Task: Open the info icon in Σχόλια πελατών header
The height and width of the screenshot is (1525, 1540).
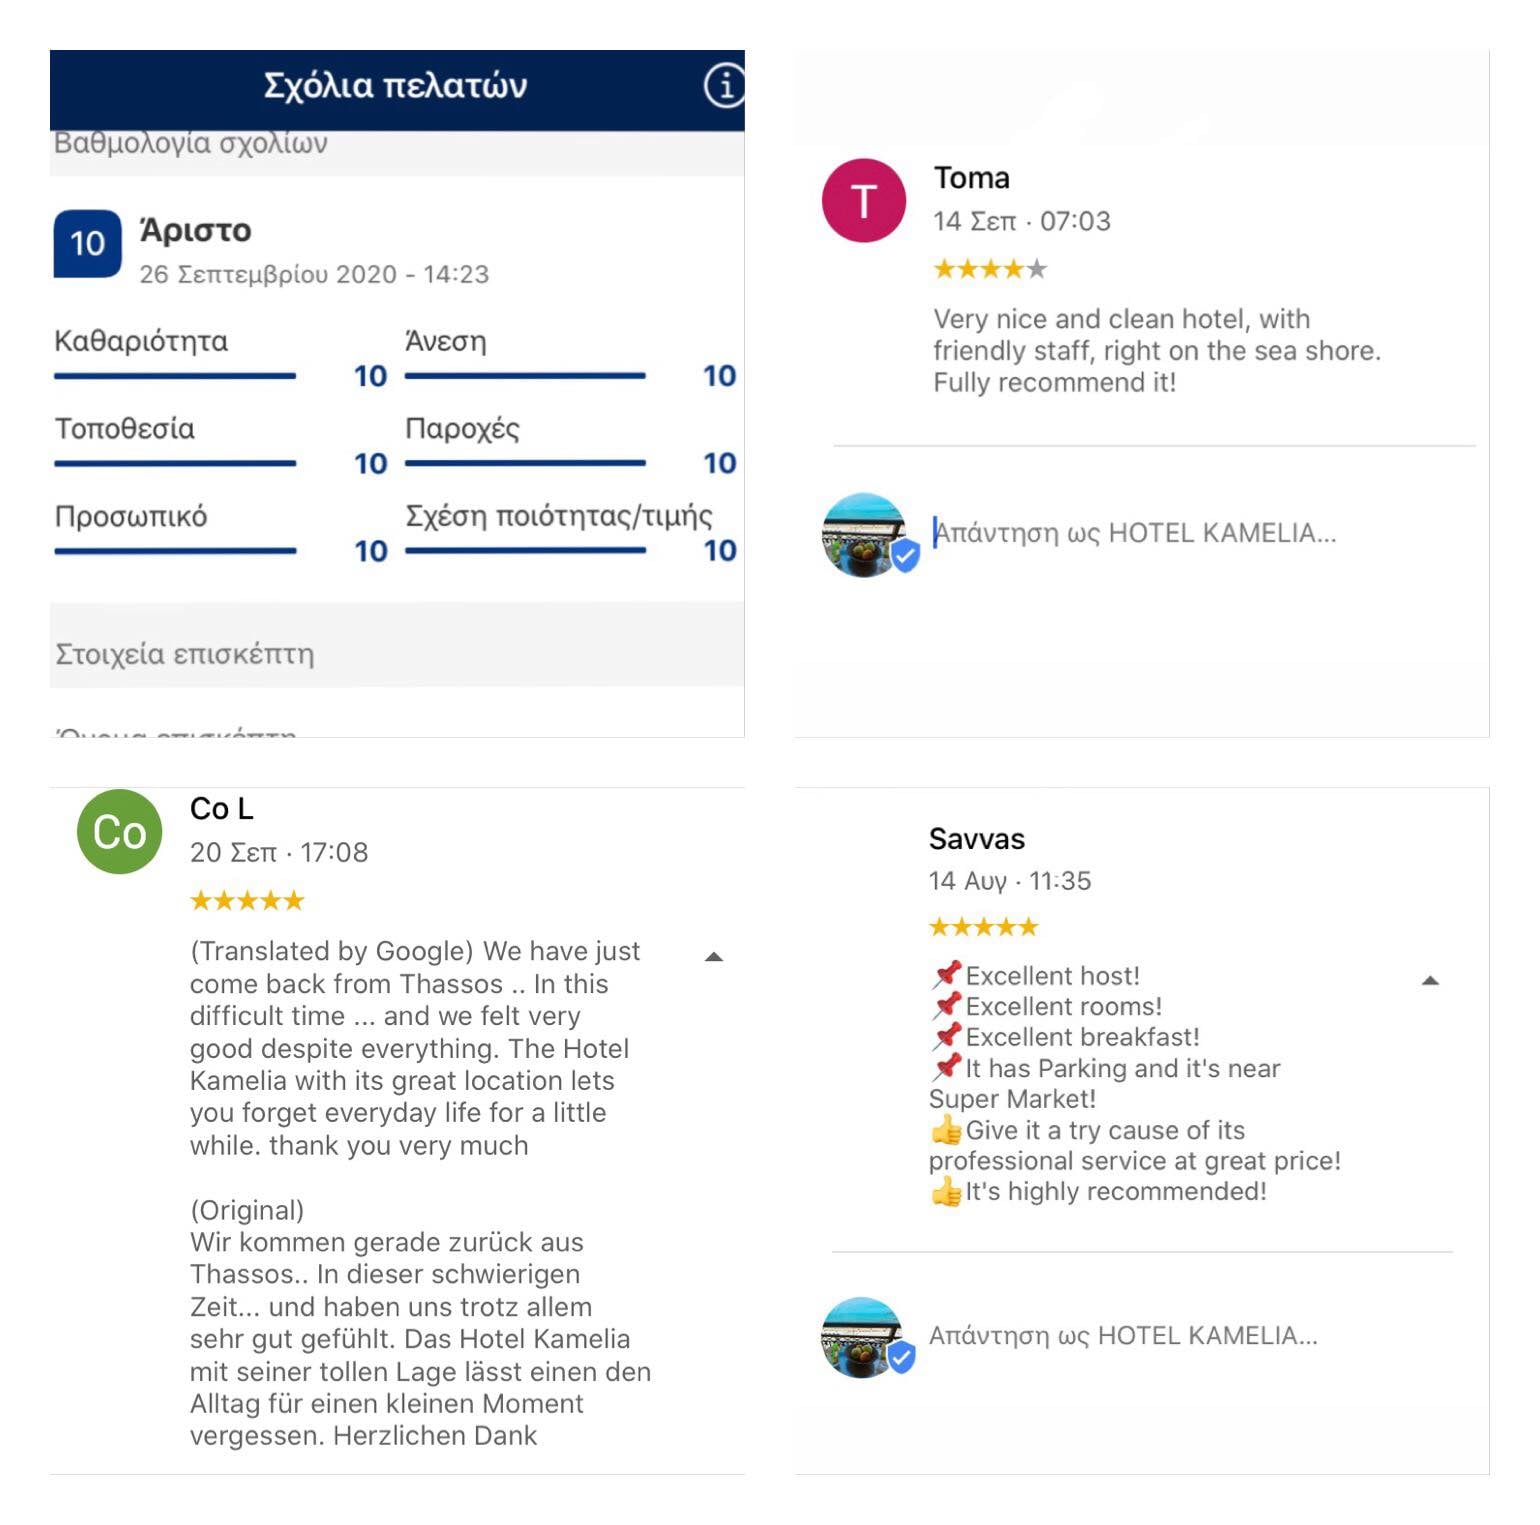Action: pyautogui.click(x=725, y=85)
